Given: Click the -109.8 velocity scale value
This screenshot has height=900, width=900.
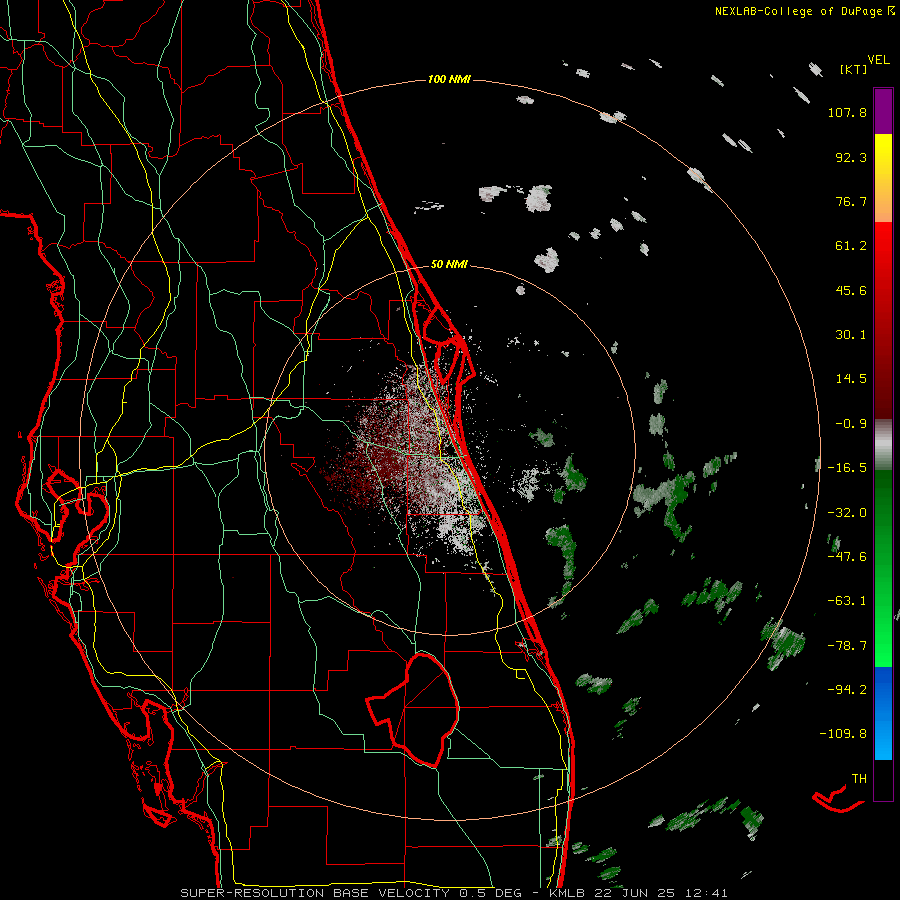Looking at the screenshot, I should click(844, 734).
